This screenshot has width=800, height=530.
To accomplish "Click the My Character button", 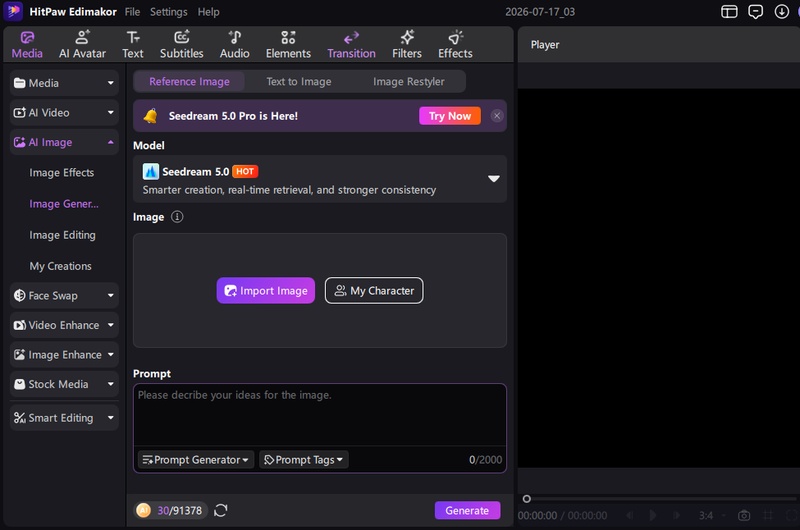I will coord(374,291).
